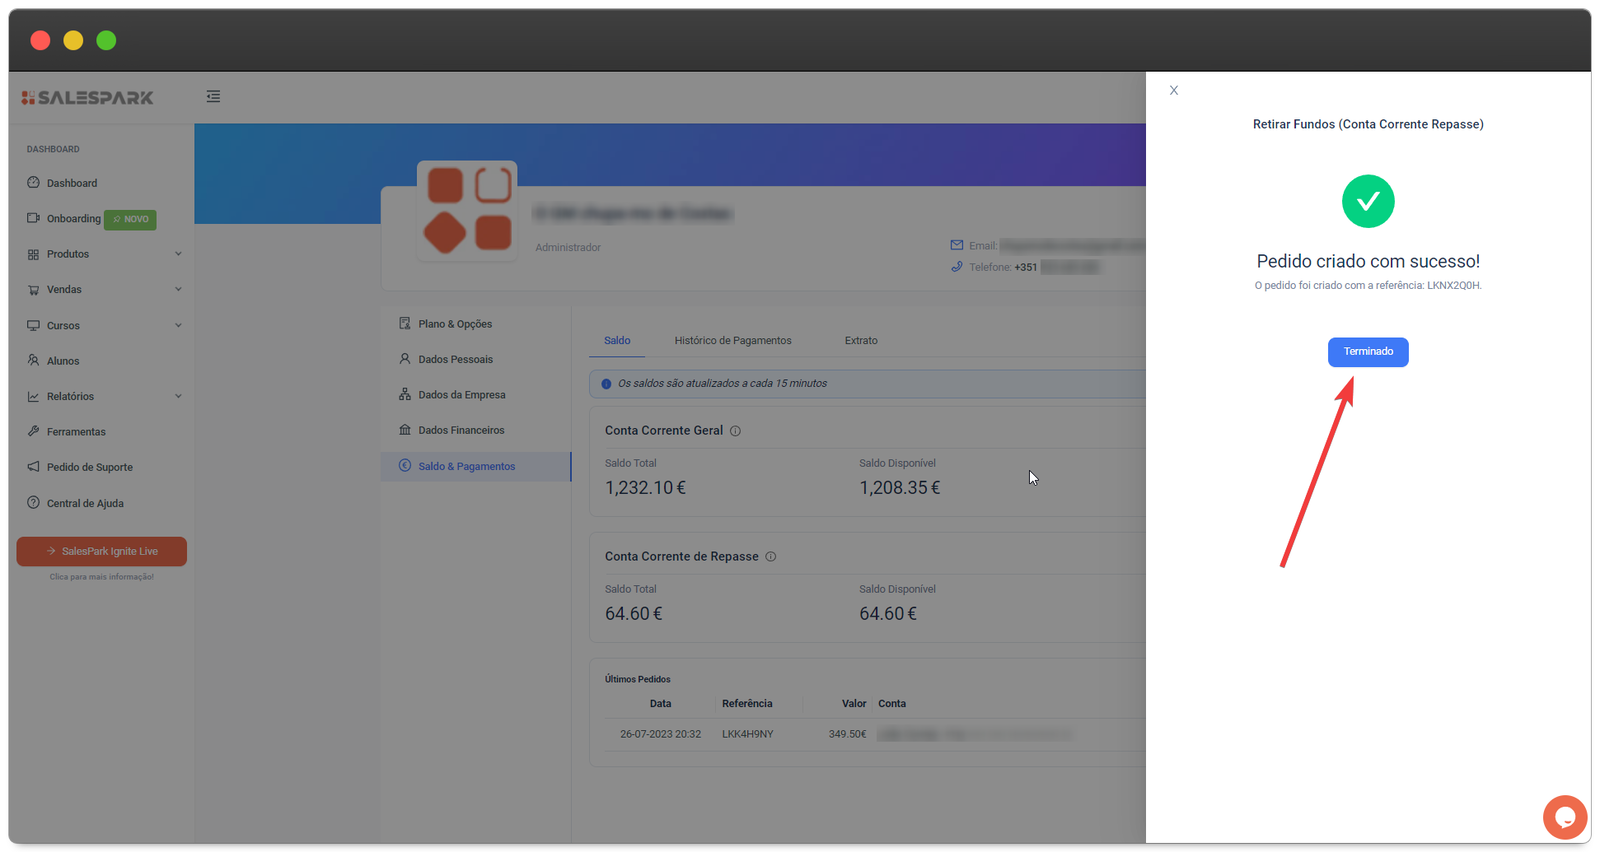Click the Cursos monitor icon
1600x852 pixels.
click(33, 325)
